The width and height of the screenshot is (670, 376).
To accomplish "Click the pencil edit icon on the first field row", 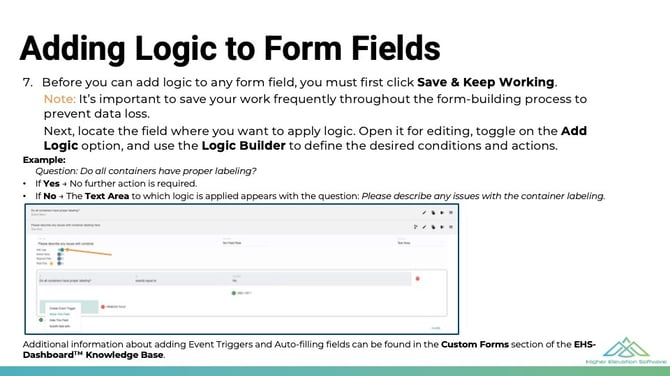I will 424,212.
